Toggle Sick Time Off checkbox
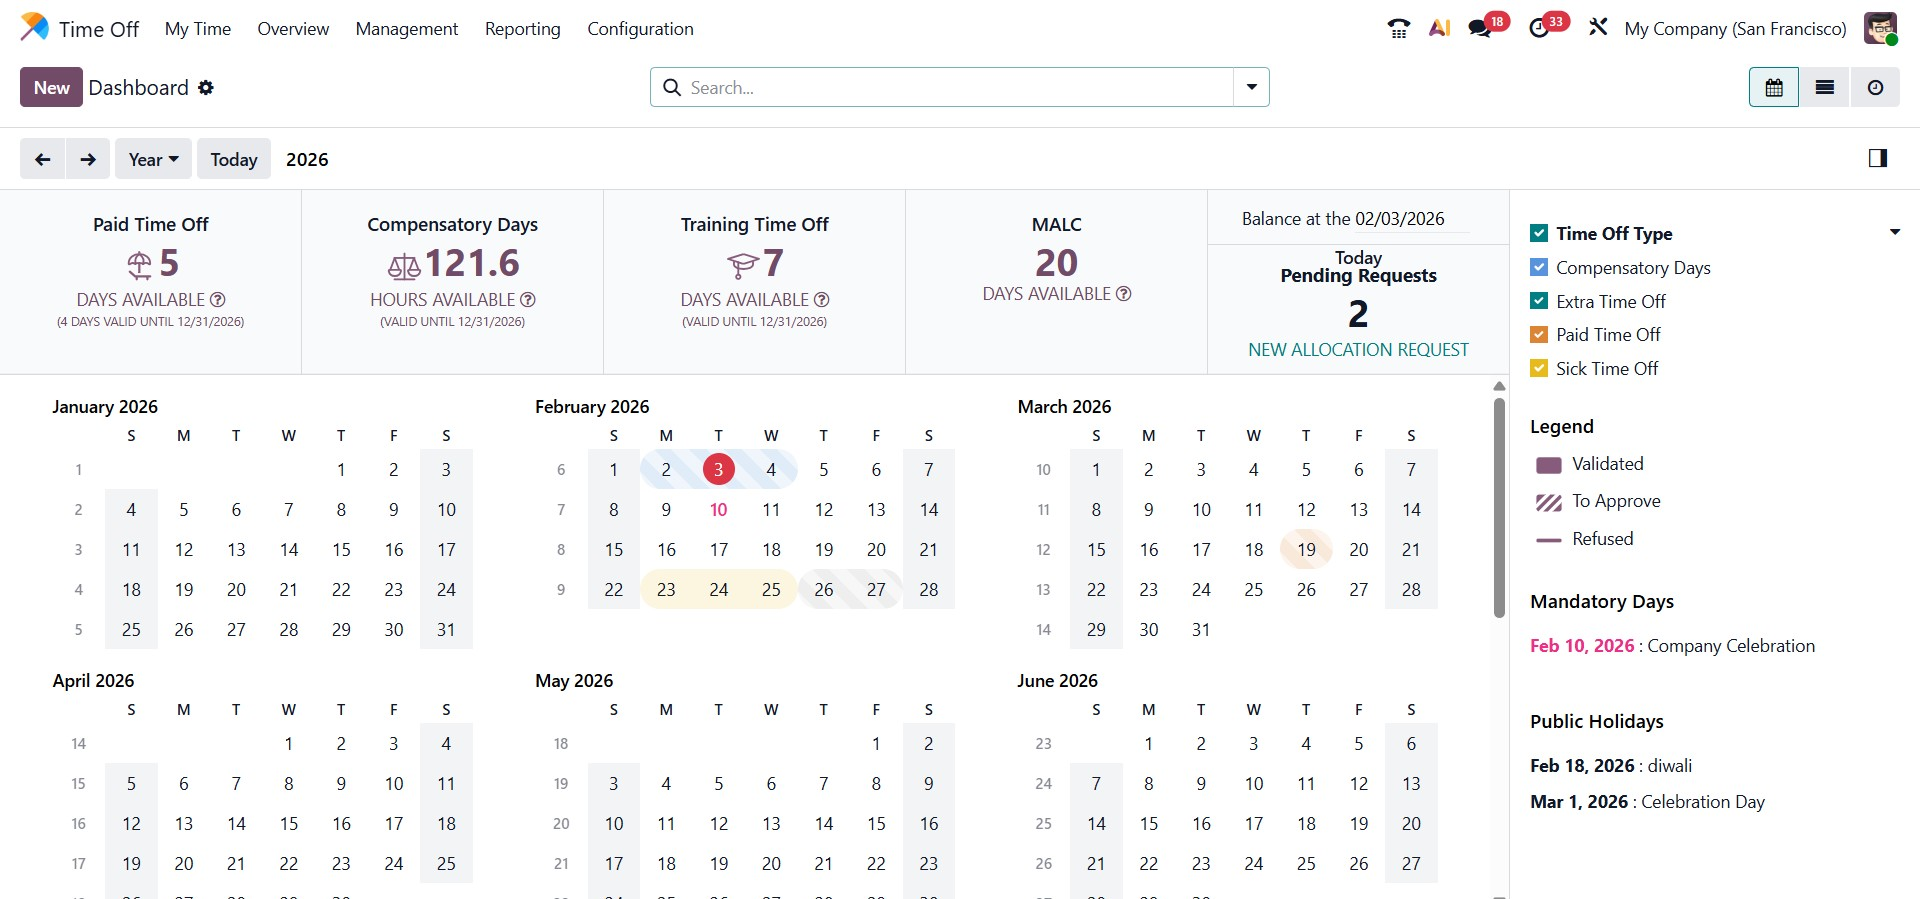 click(1539, 369)
